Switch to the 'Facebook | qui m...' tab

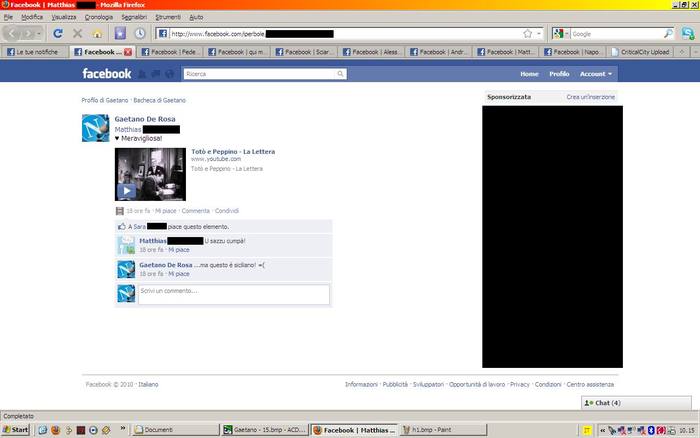pyautogui.click(x=237, y=52)
